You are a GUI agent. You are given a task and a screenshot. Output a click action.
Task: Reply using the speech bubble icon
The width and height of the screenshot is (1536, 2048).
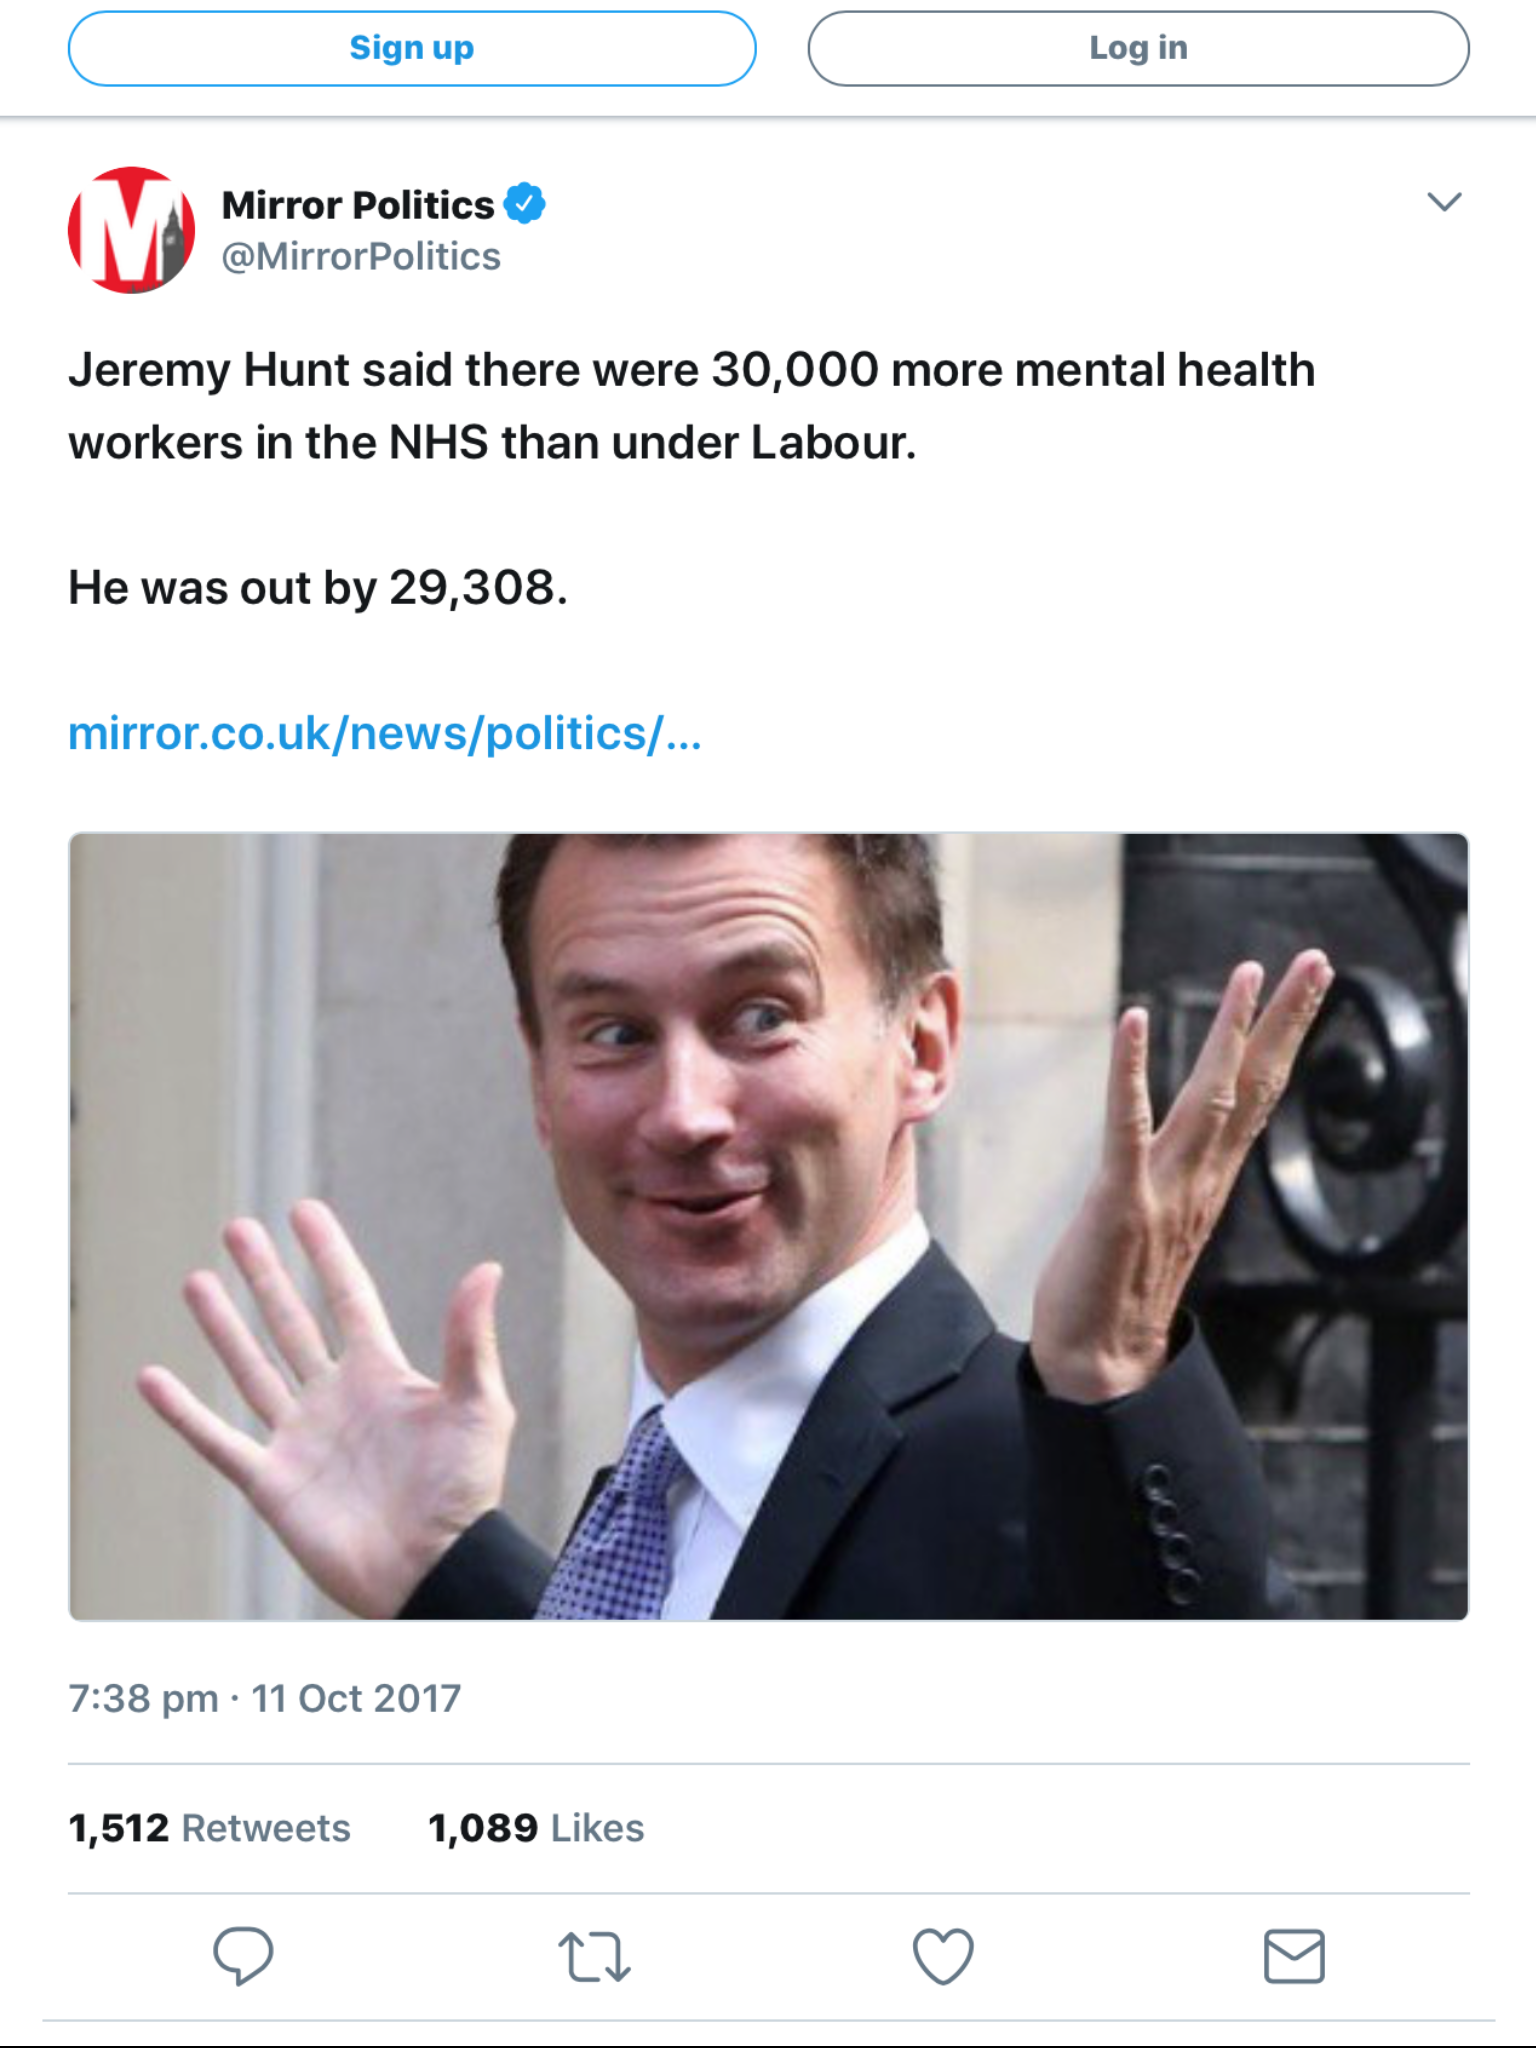(243, 1955)
